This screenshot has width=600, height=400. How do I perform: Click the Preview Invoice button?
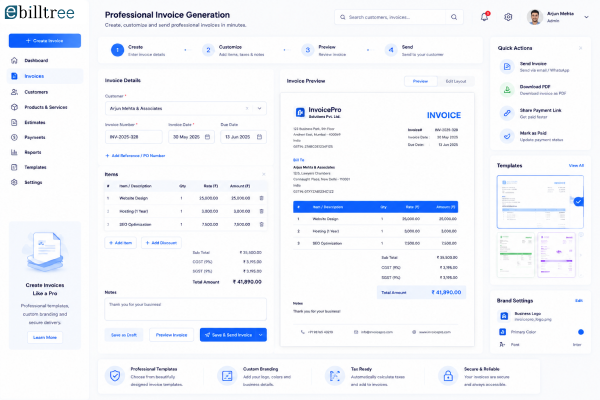pos(171,335)
